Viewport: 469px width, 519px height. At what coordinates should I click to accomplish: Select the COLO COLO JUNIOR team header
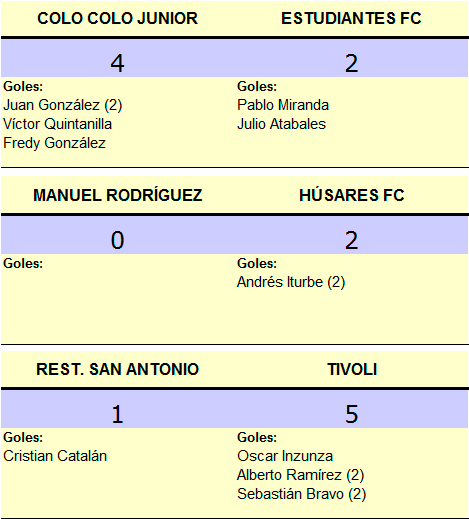(x=117, y=18)
